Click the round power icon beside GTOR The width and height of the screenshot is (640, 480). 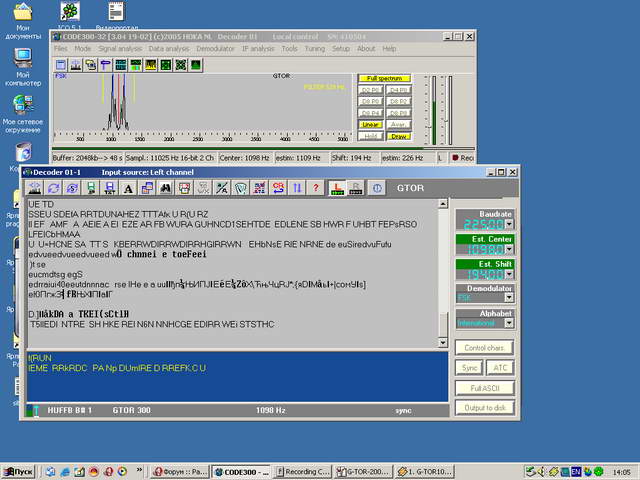pyautogui.click(x=377, y=187)
